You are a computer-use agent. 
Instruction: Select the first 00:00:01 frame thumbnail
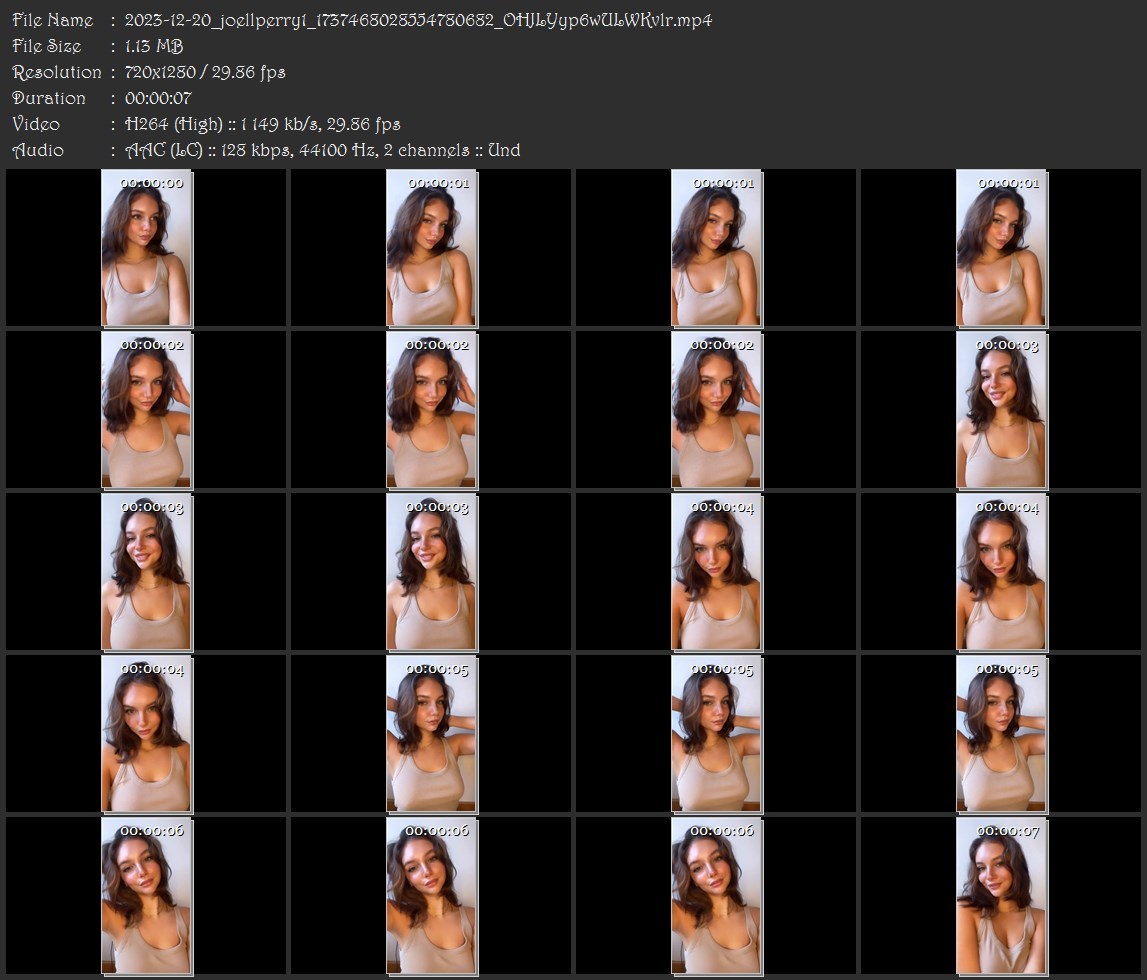click(432, 248)
